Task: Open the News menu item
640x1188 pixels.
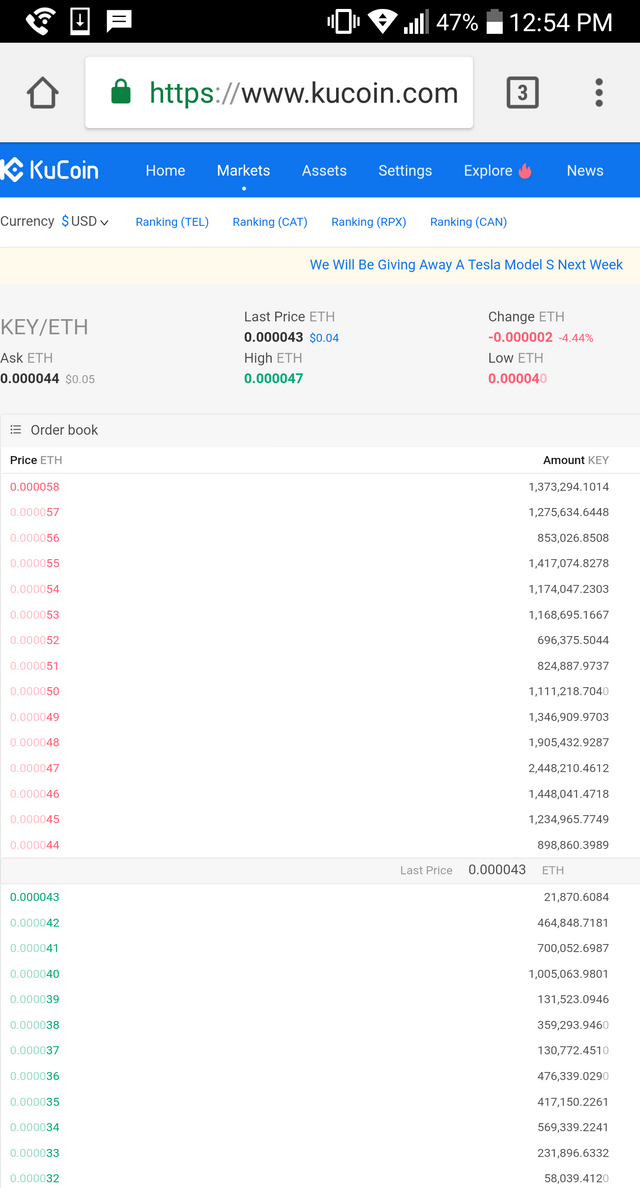Action: point(585,171)
